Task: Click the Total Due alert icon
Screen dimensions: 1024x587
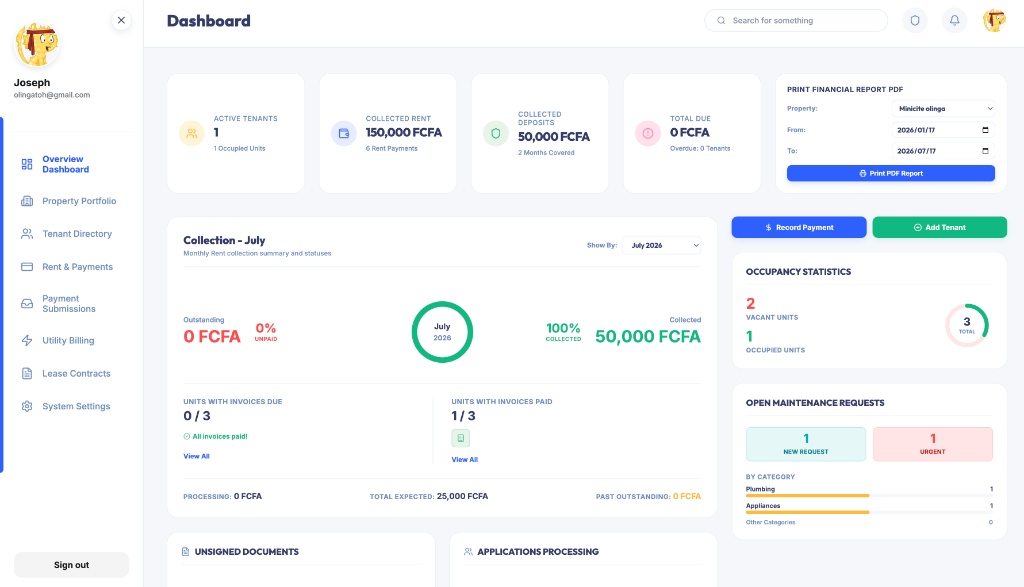Action: [648, 133]
